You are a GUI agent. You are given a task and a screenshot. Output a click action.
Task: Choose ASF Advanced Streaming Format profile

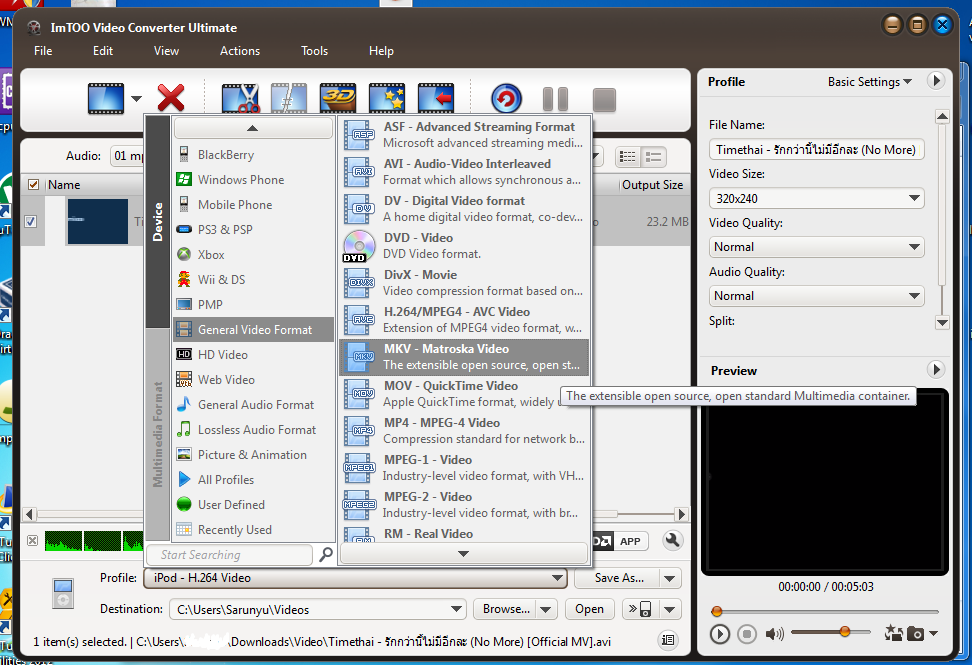(x=464, y=134)
